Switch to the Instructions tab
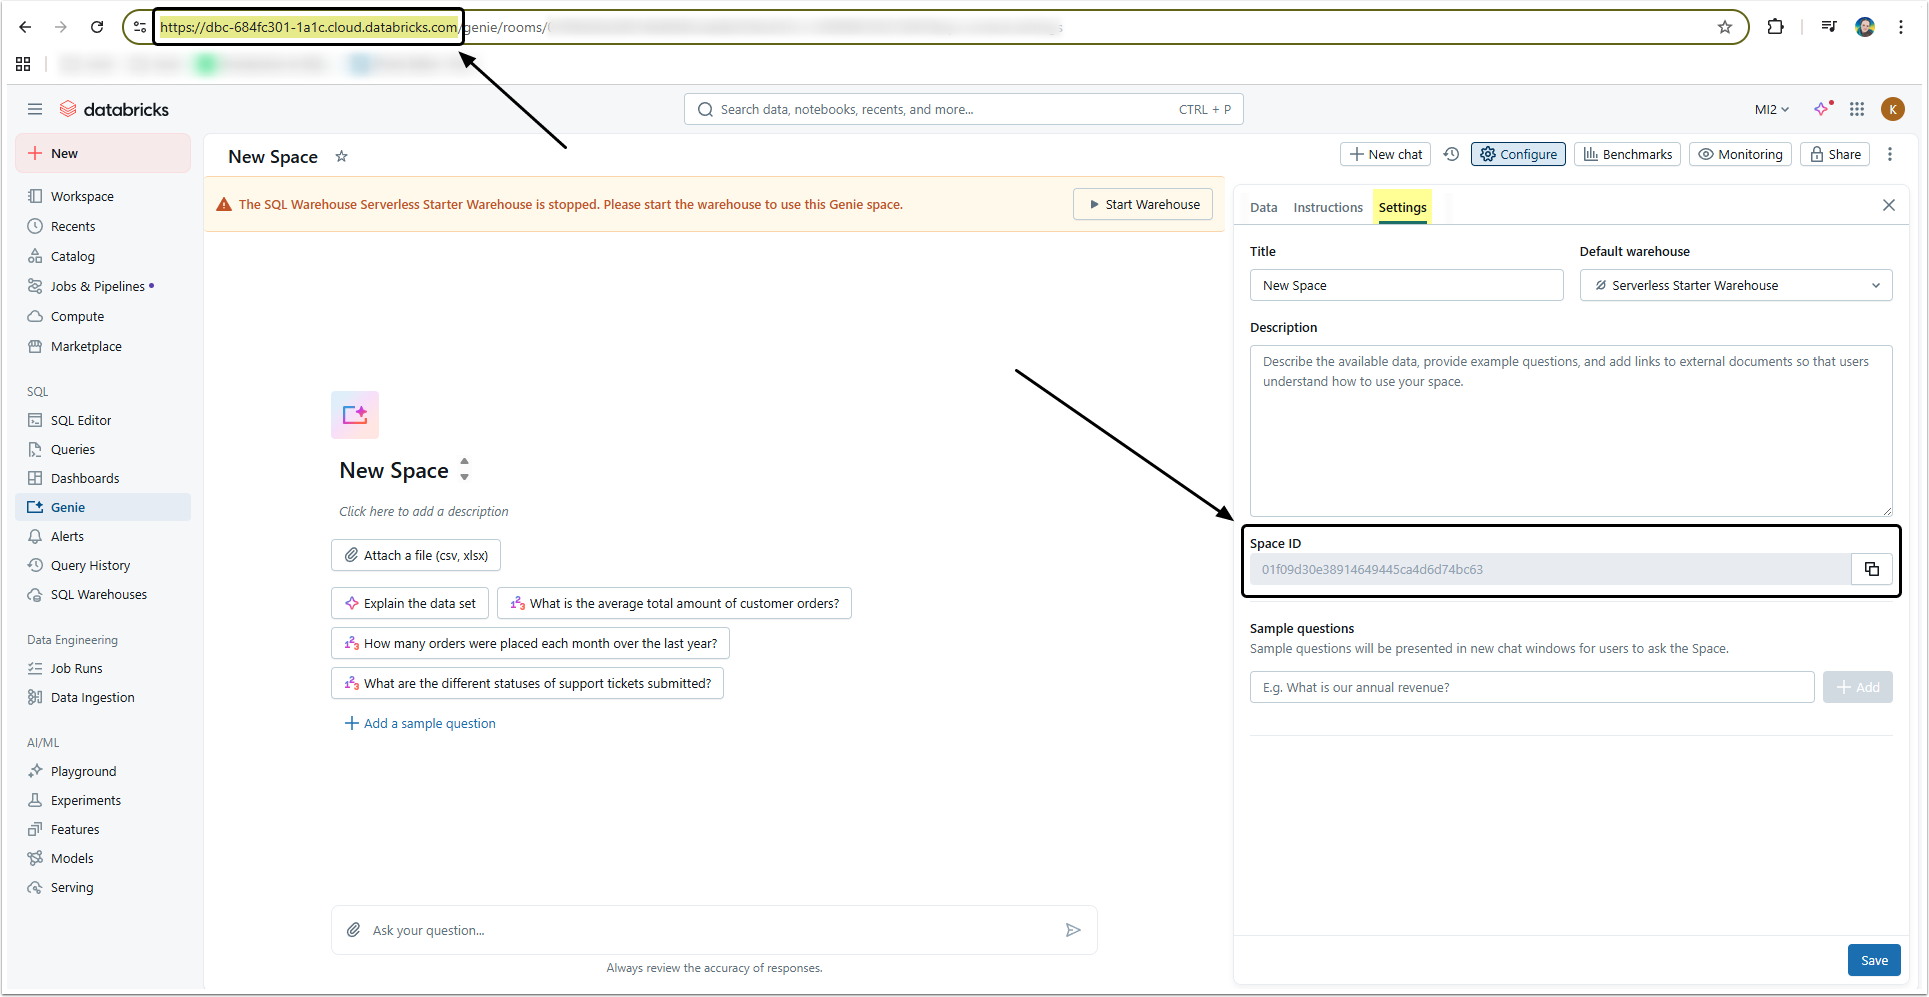Screen dimensions: 1929x997 pos(1328,207)
